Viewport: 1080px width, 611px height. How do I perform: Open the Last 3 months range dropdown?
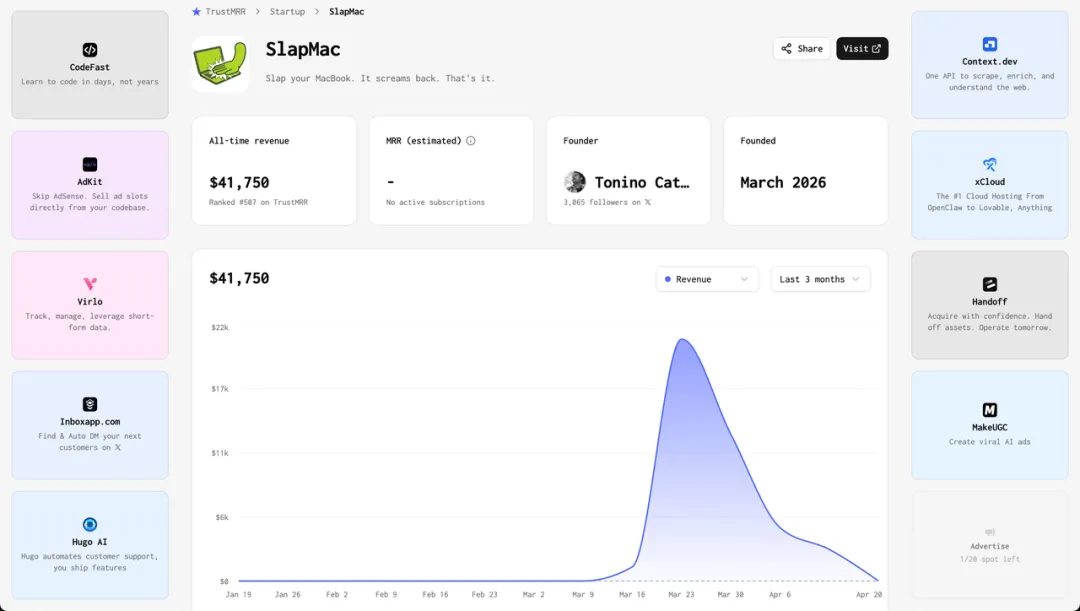(820, 279)
